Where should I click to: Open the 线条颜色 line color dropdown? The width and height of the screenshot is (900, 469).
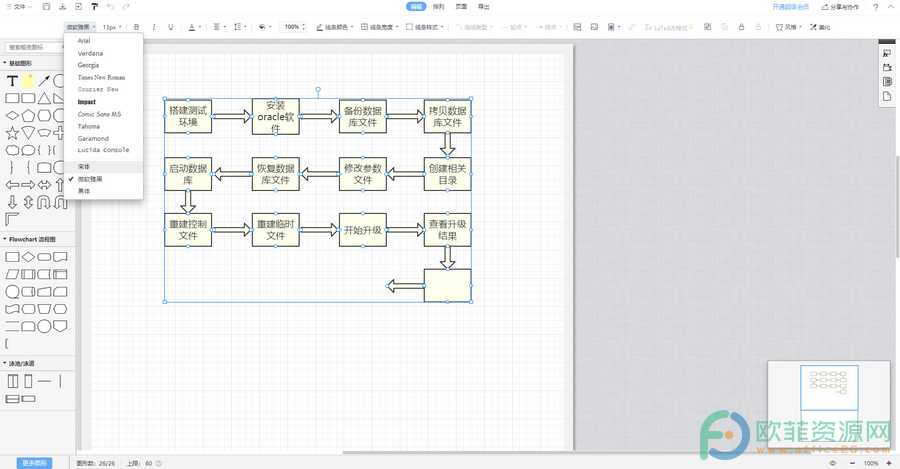(334, 27)
